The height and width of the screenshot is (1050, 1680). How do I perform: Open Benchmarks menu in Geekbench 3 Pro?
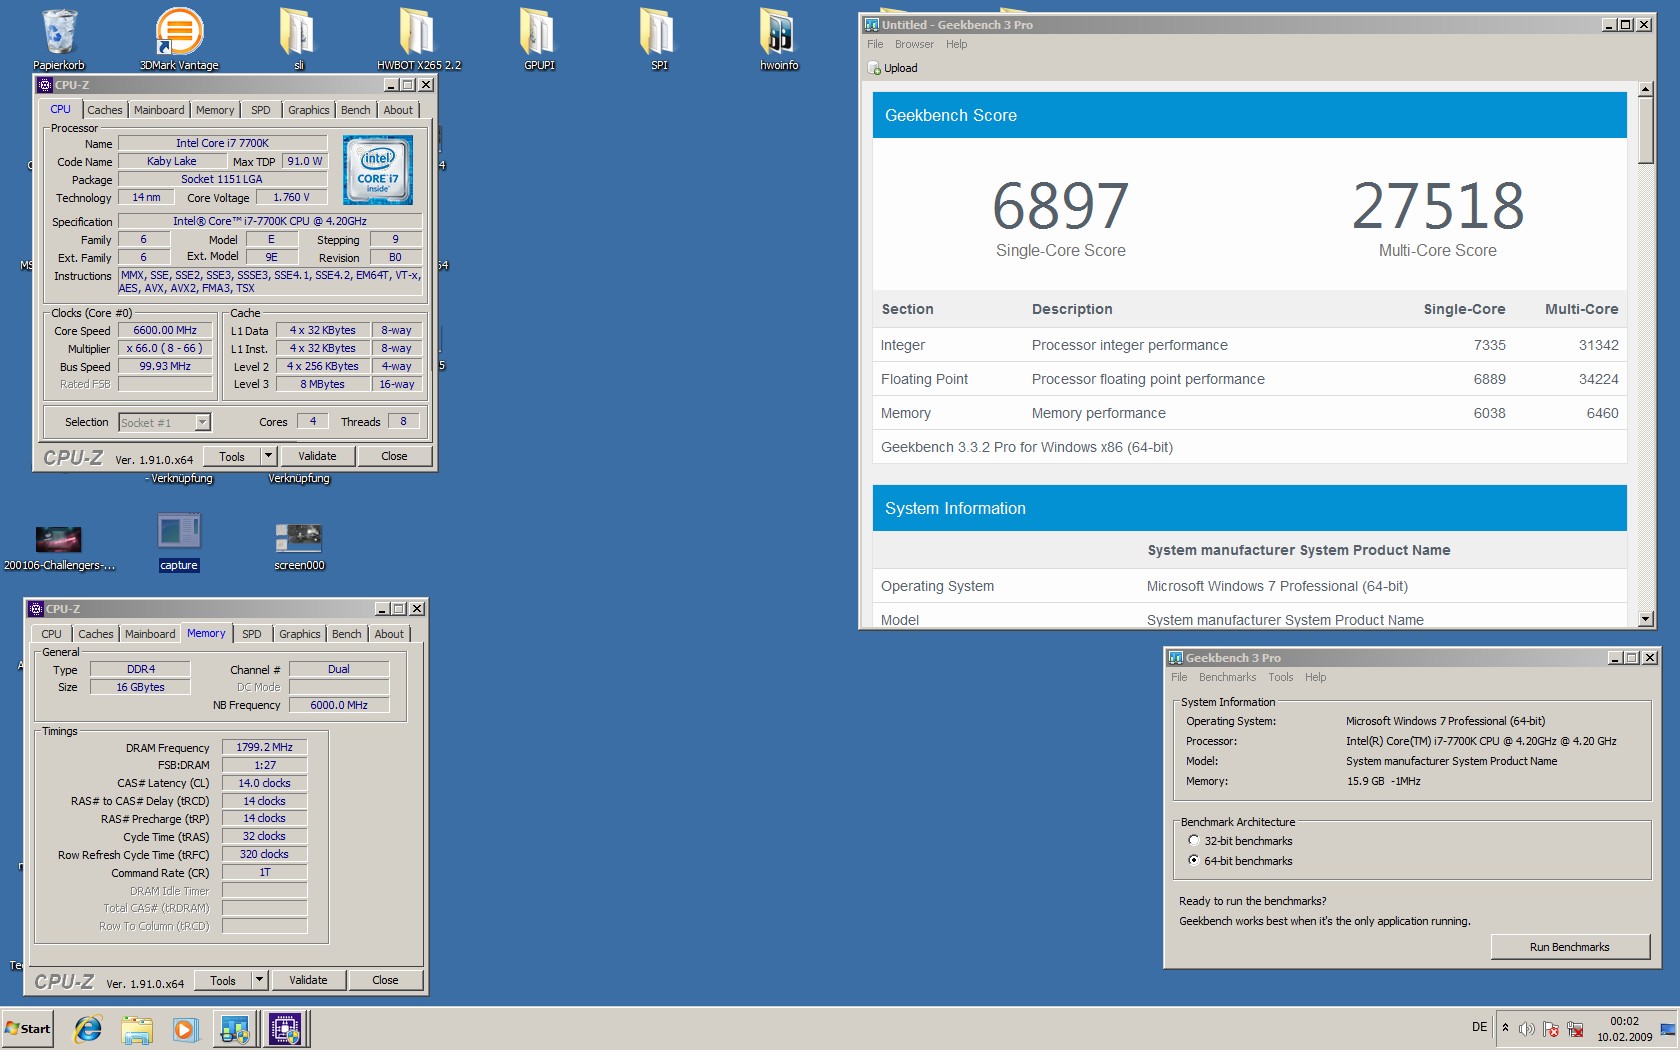point(1227,677)
